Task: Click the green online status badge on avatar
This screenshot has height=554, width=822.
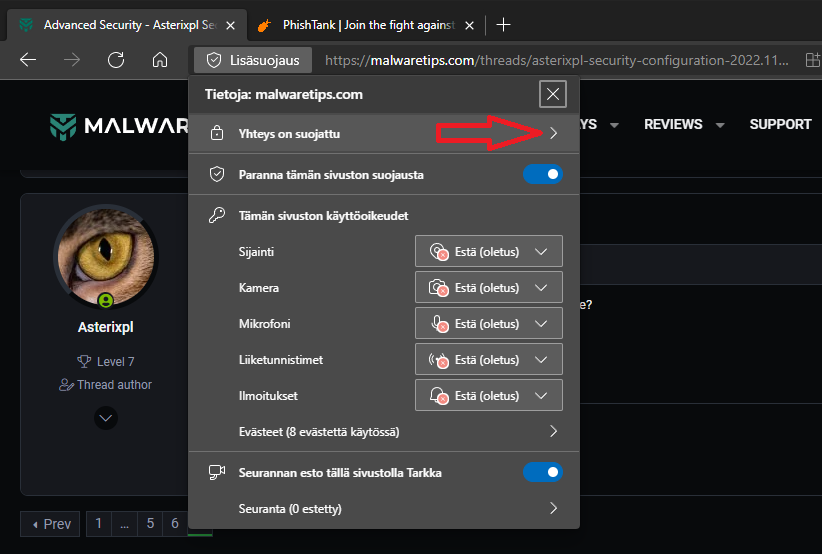Action: (x=106, y=301)
